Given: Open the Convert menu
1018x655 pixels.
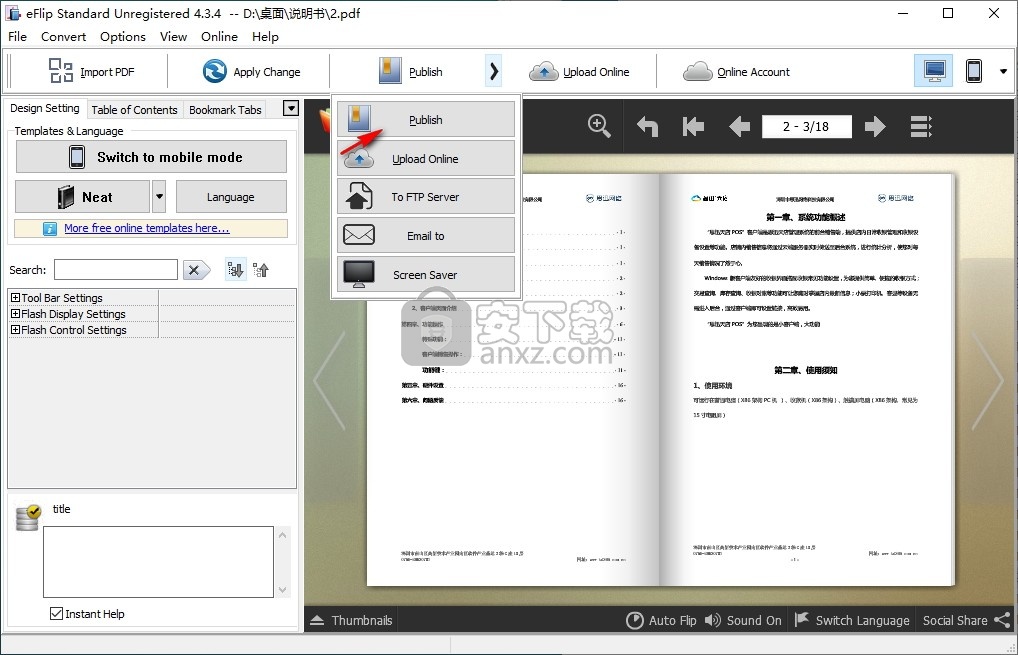Looking at the screenshot, I should [x=63, y=36].
